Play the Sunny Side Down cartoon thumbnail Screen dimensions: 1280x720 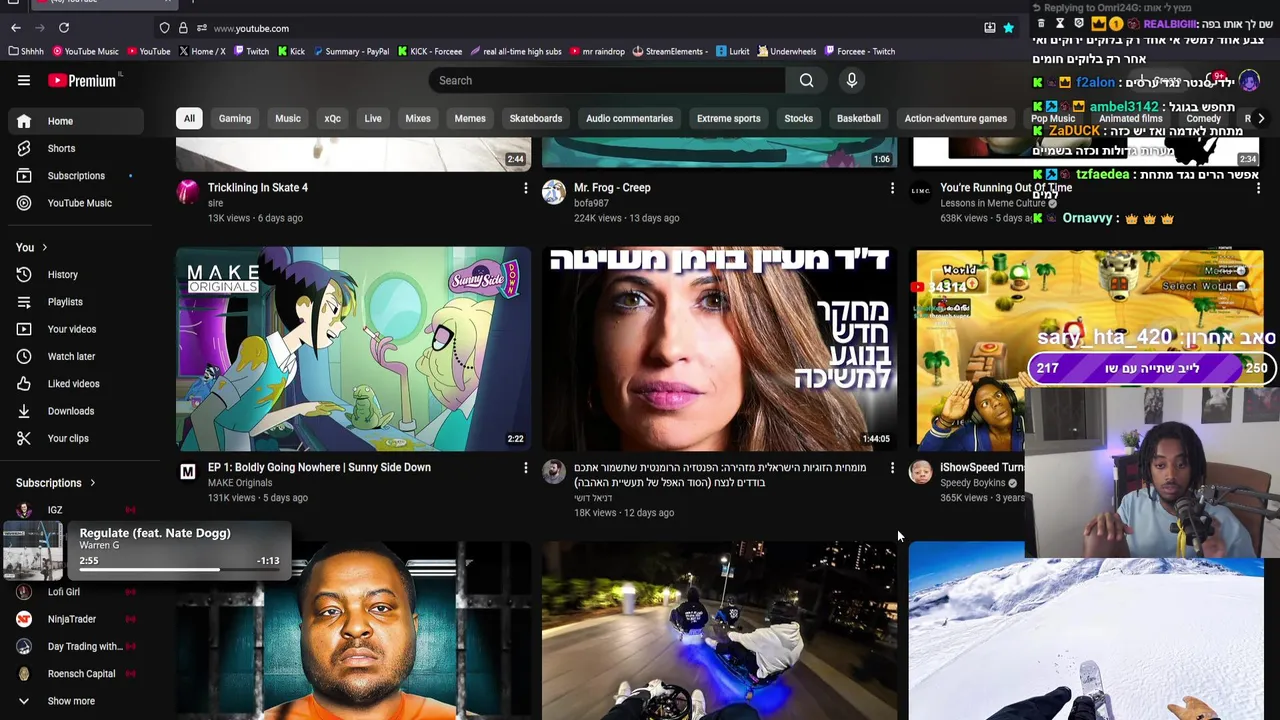click(354, 349)
